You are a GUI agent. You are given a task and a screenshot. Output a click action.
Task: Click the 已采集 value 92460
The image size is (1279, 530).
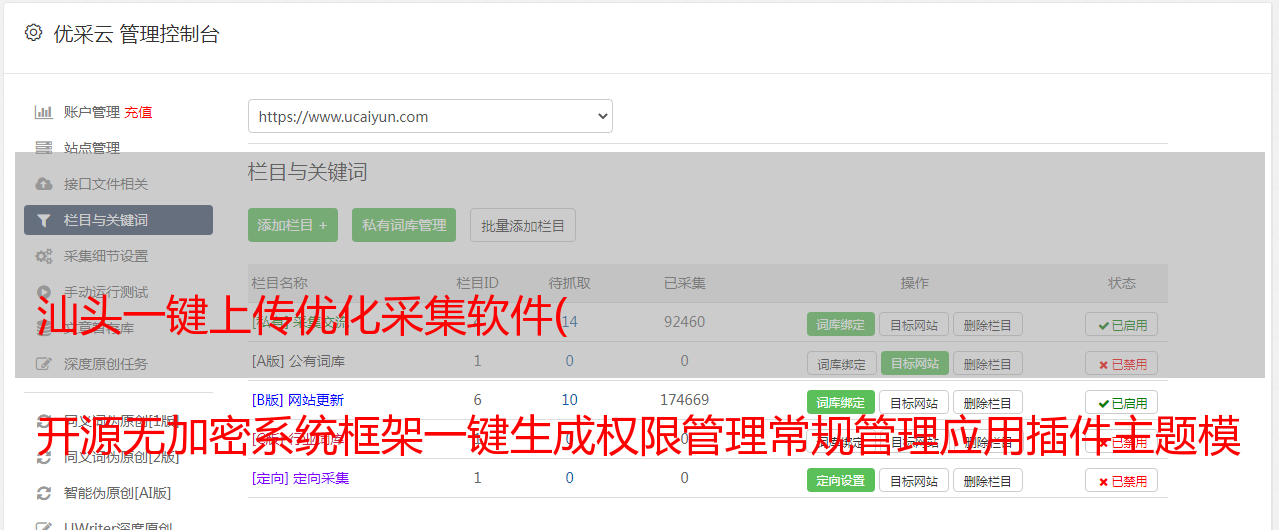[684, 322]
